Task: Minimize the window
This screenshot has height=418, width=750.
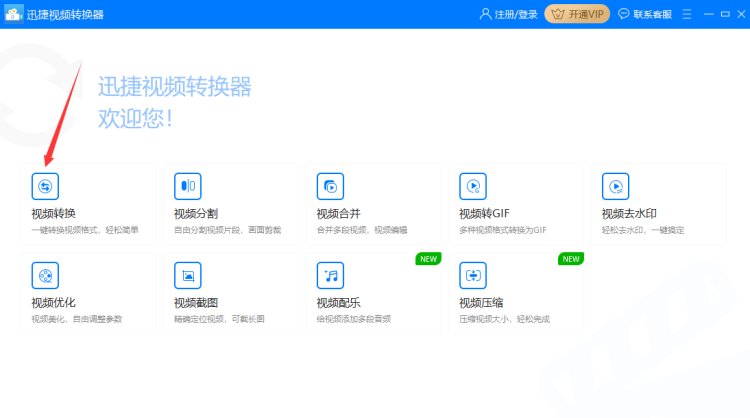Action: tap(709, 14)
